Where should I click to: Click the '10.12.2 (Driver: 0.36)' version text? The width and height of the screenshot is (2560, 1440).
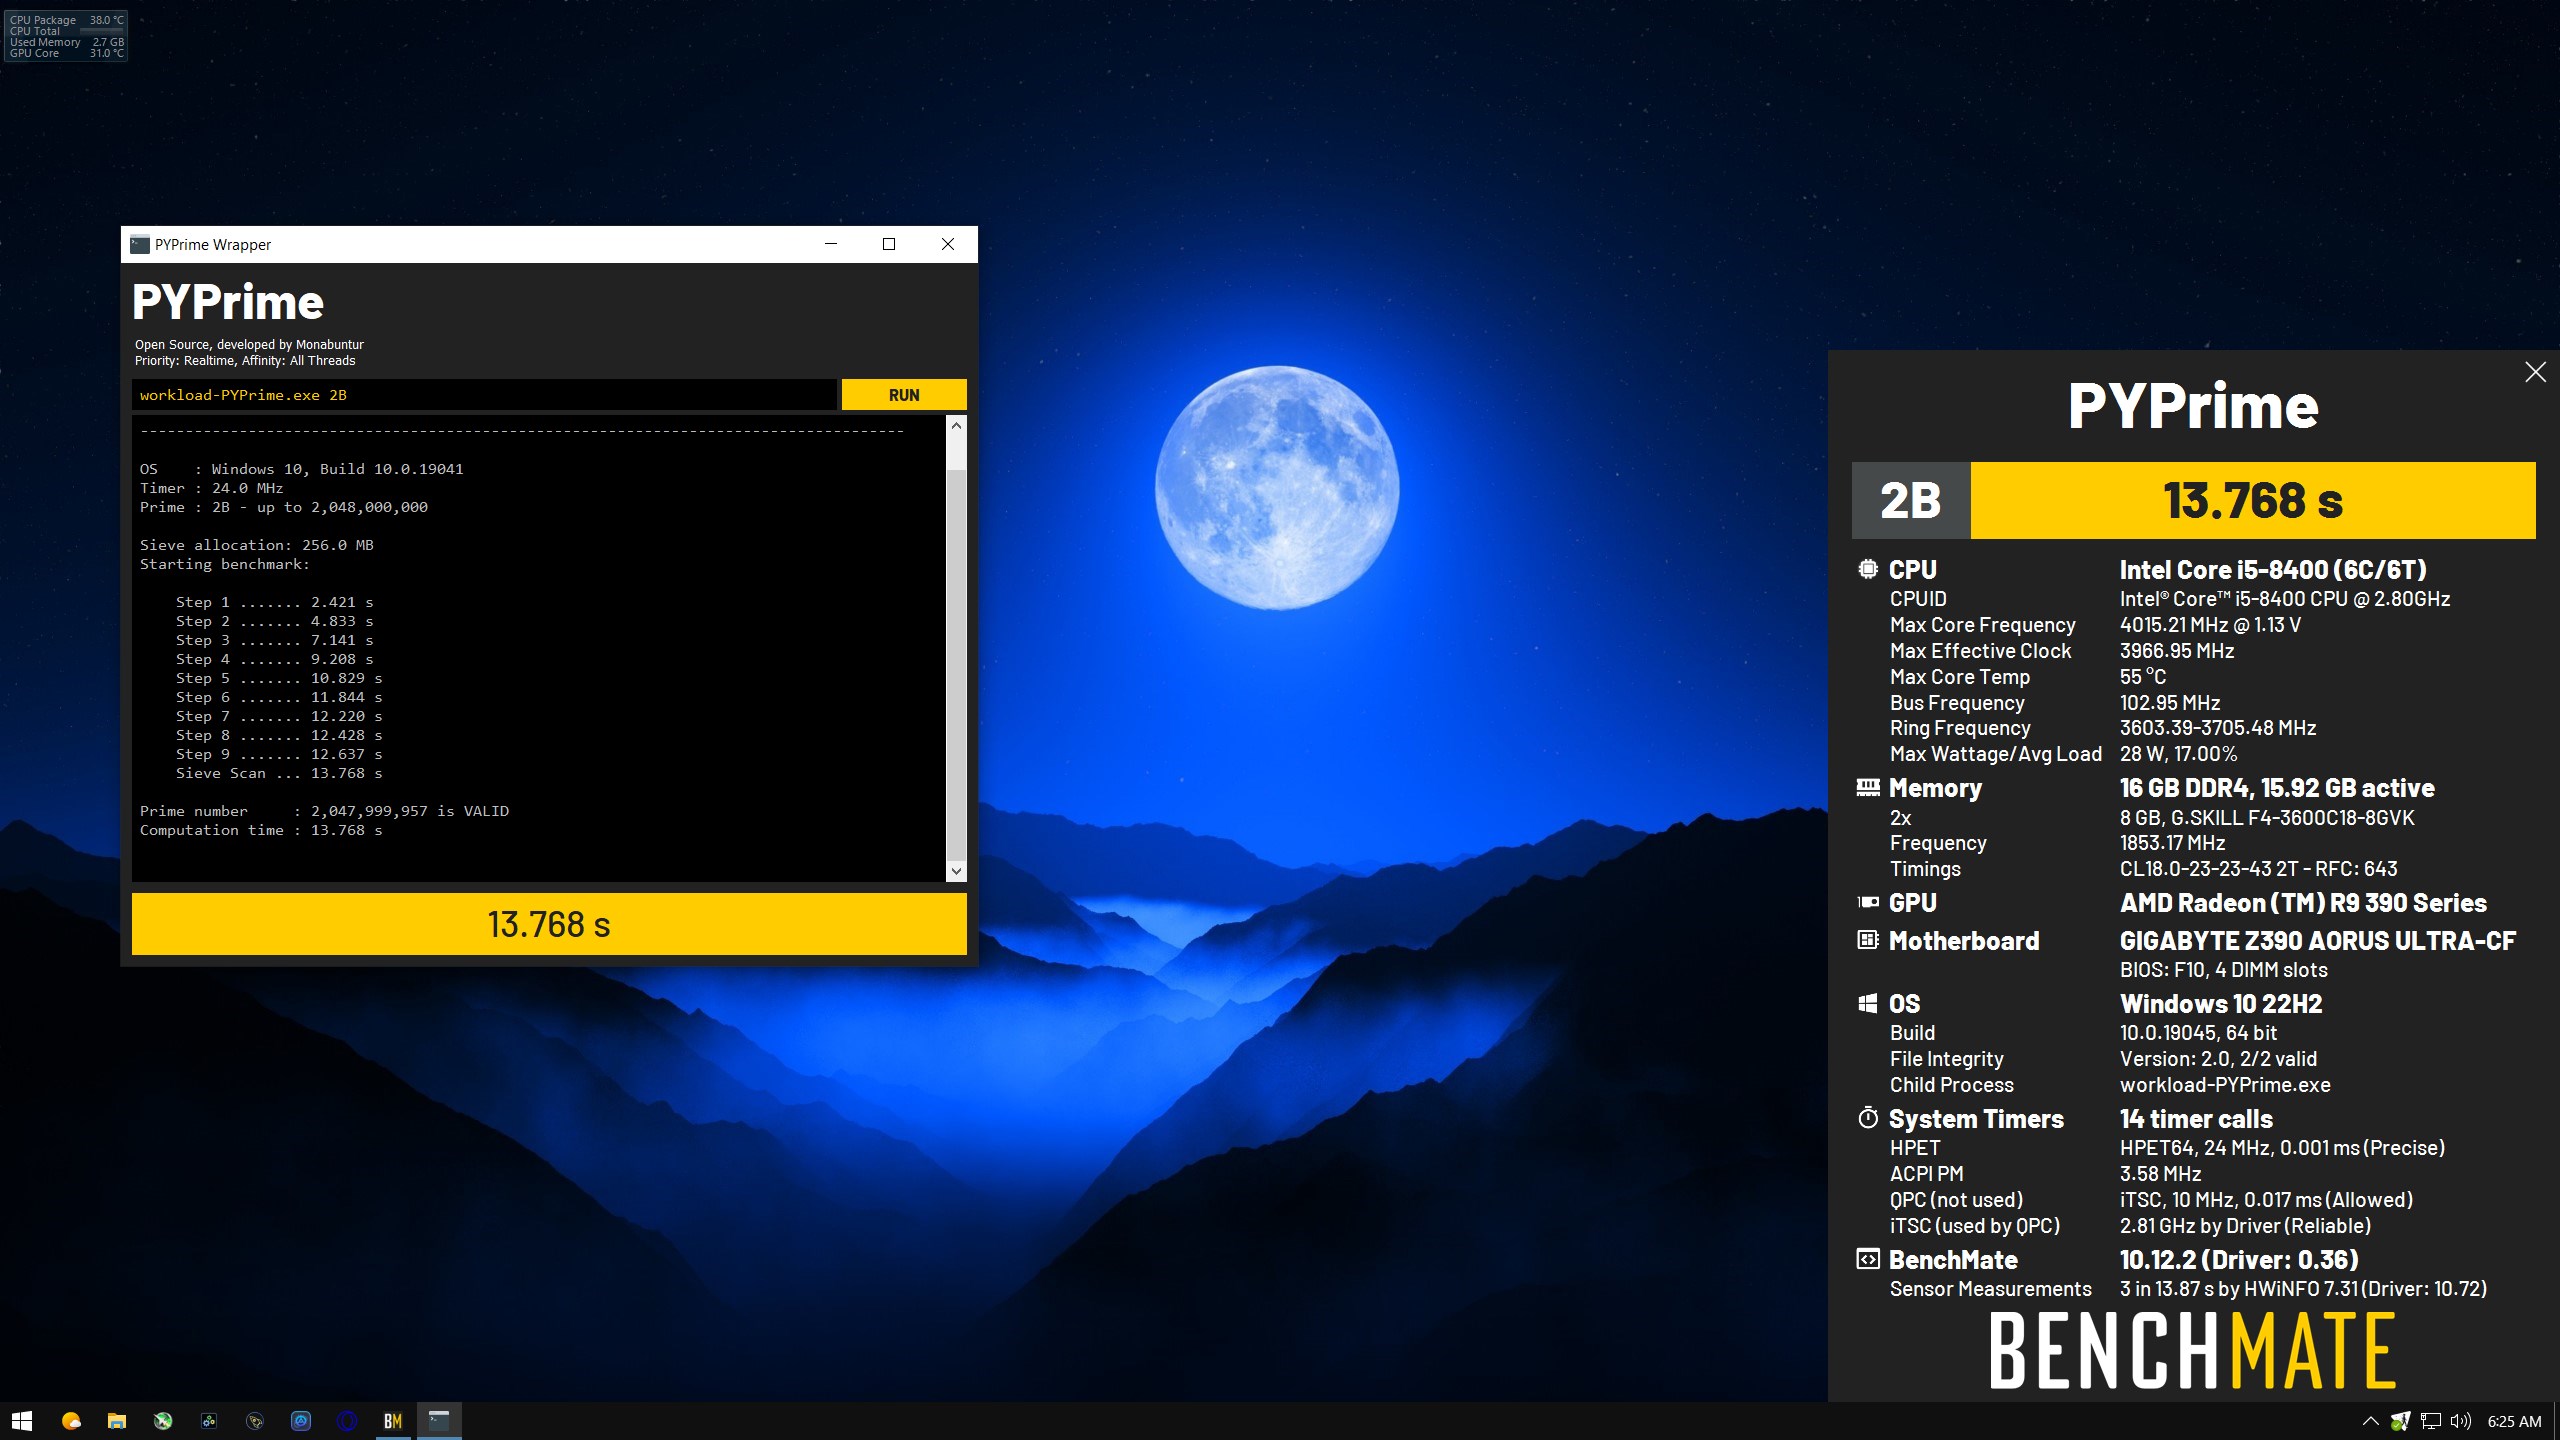coord(2239,1260)
